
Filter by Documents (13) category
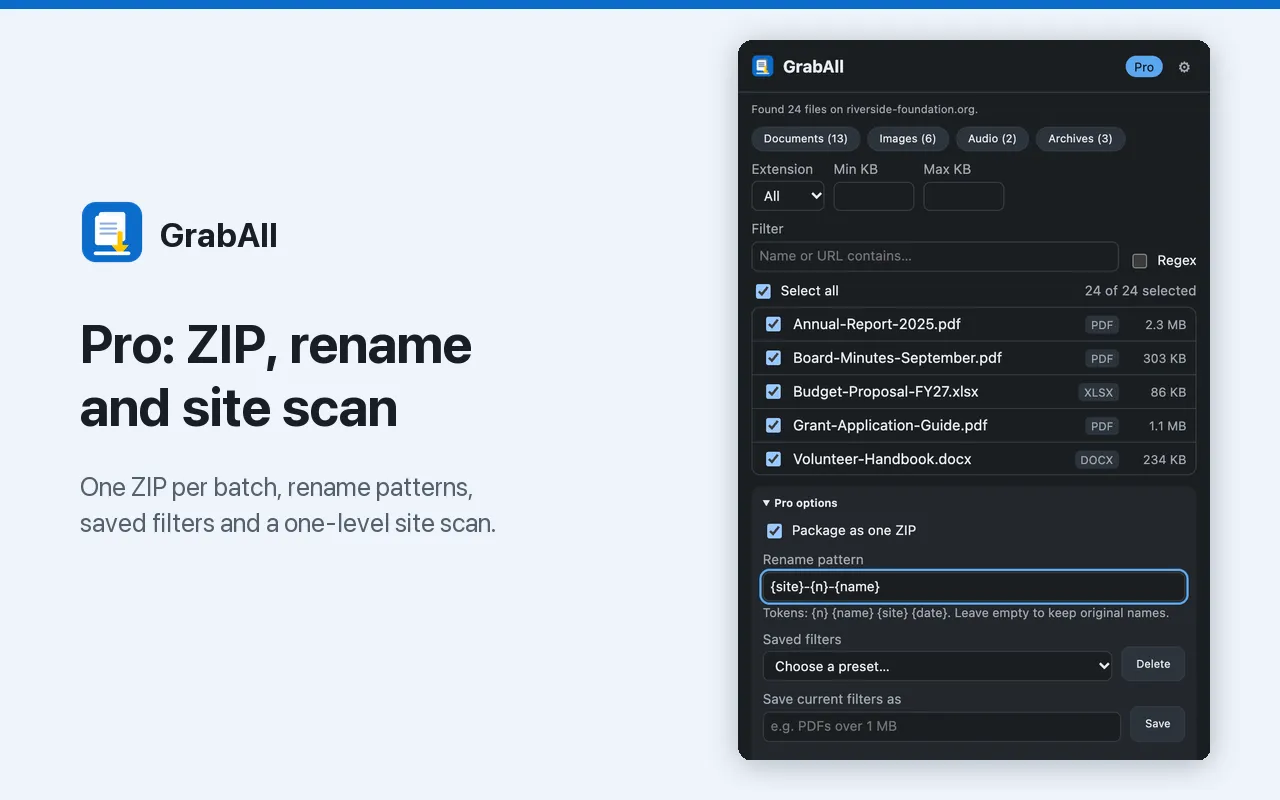tap(805, 139)
